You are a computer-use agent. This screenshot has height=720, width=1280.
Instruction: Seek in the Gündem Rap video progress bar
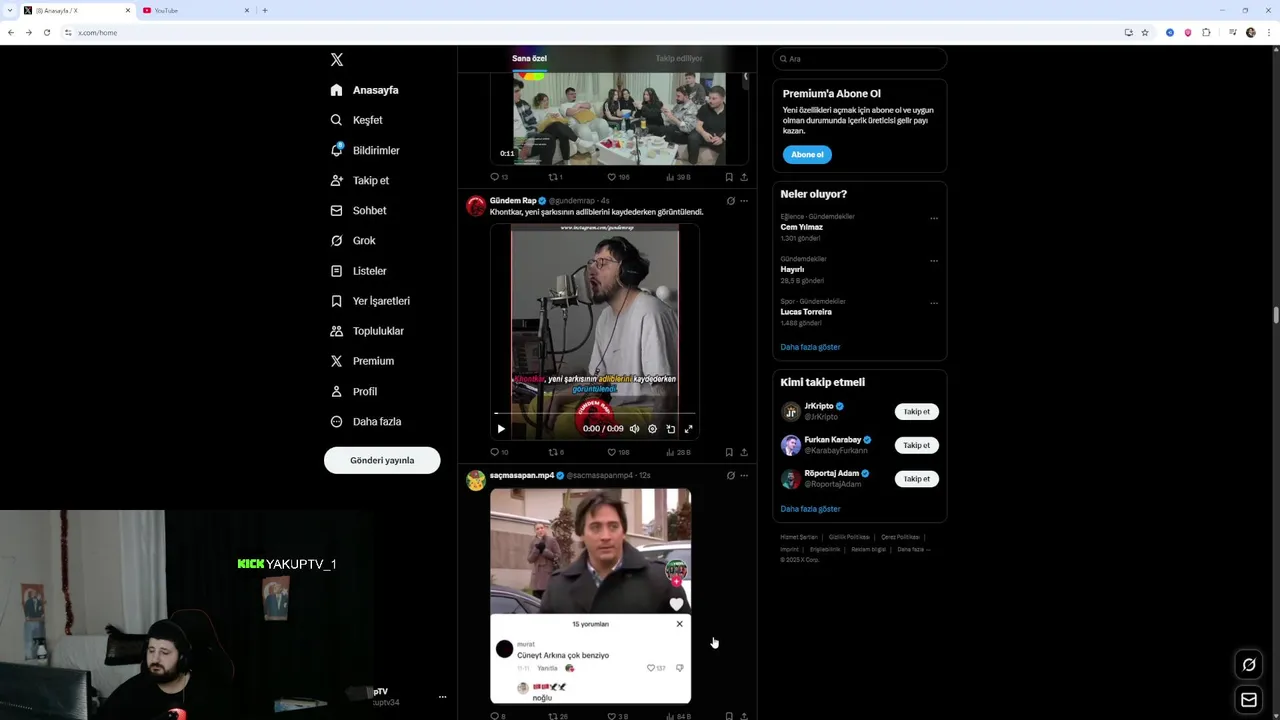[x=595, y=413]
